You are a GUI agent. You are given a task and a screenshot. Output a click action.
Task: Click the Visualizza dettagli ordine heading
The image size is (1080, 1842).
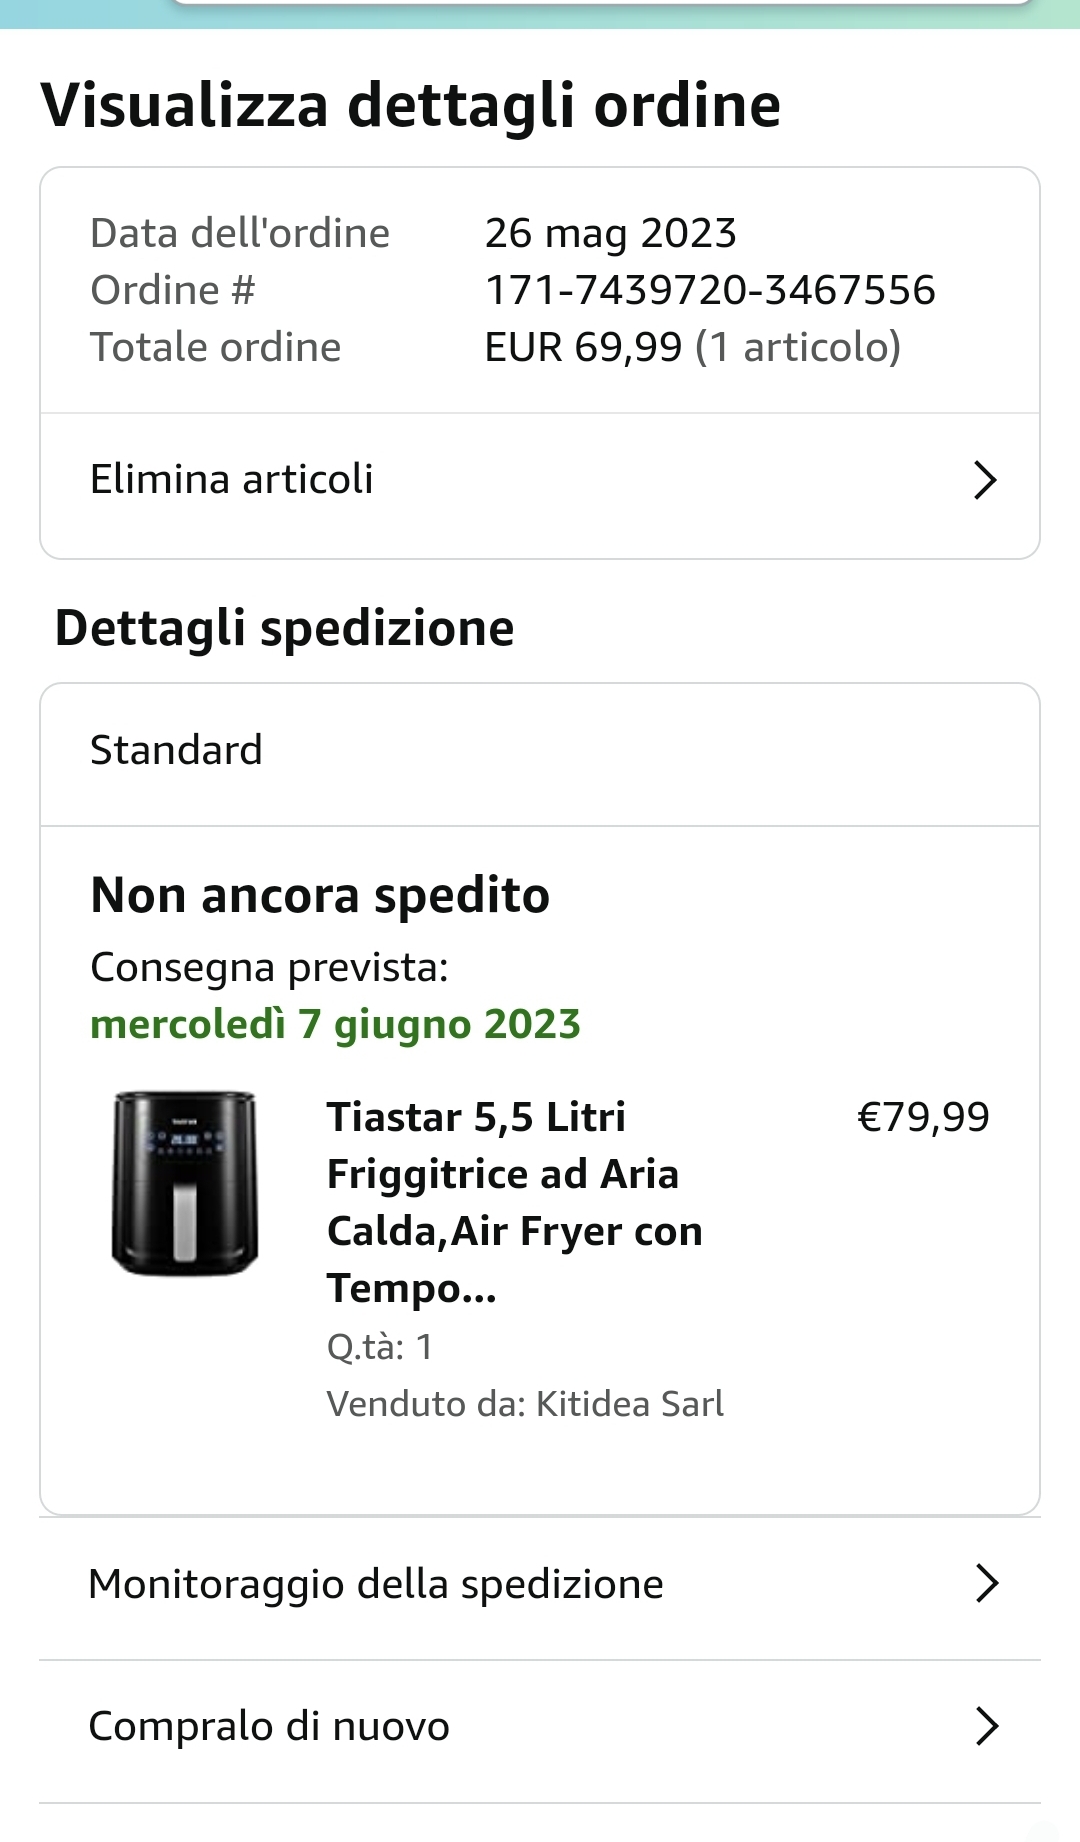(410, 106)
